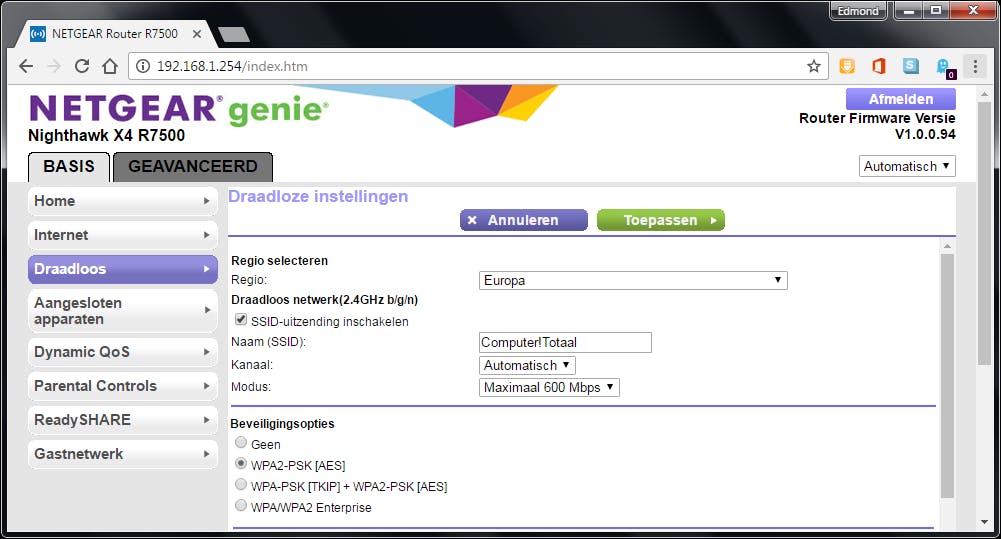Select the Geen security option
Screen dimensions: 1001x539
click(x=241, y=443)
